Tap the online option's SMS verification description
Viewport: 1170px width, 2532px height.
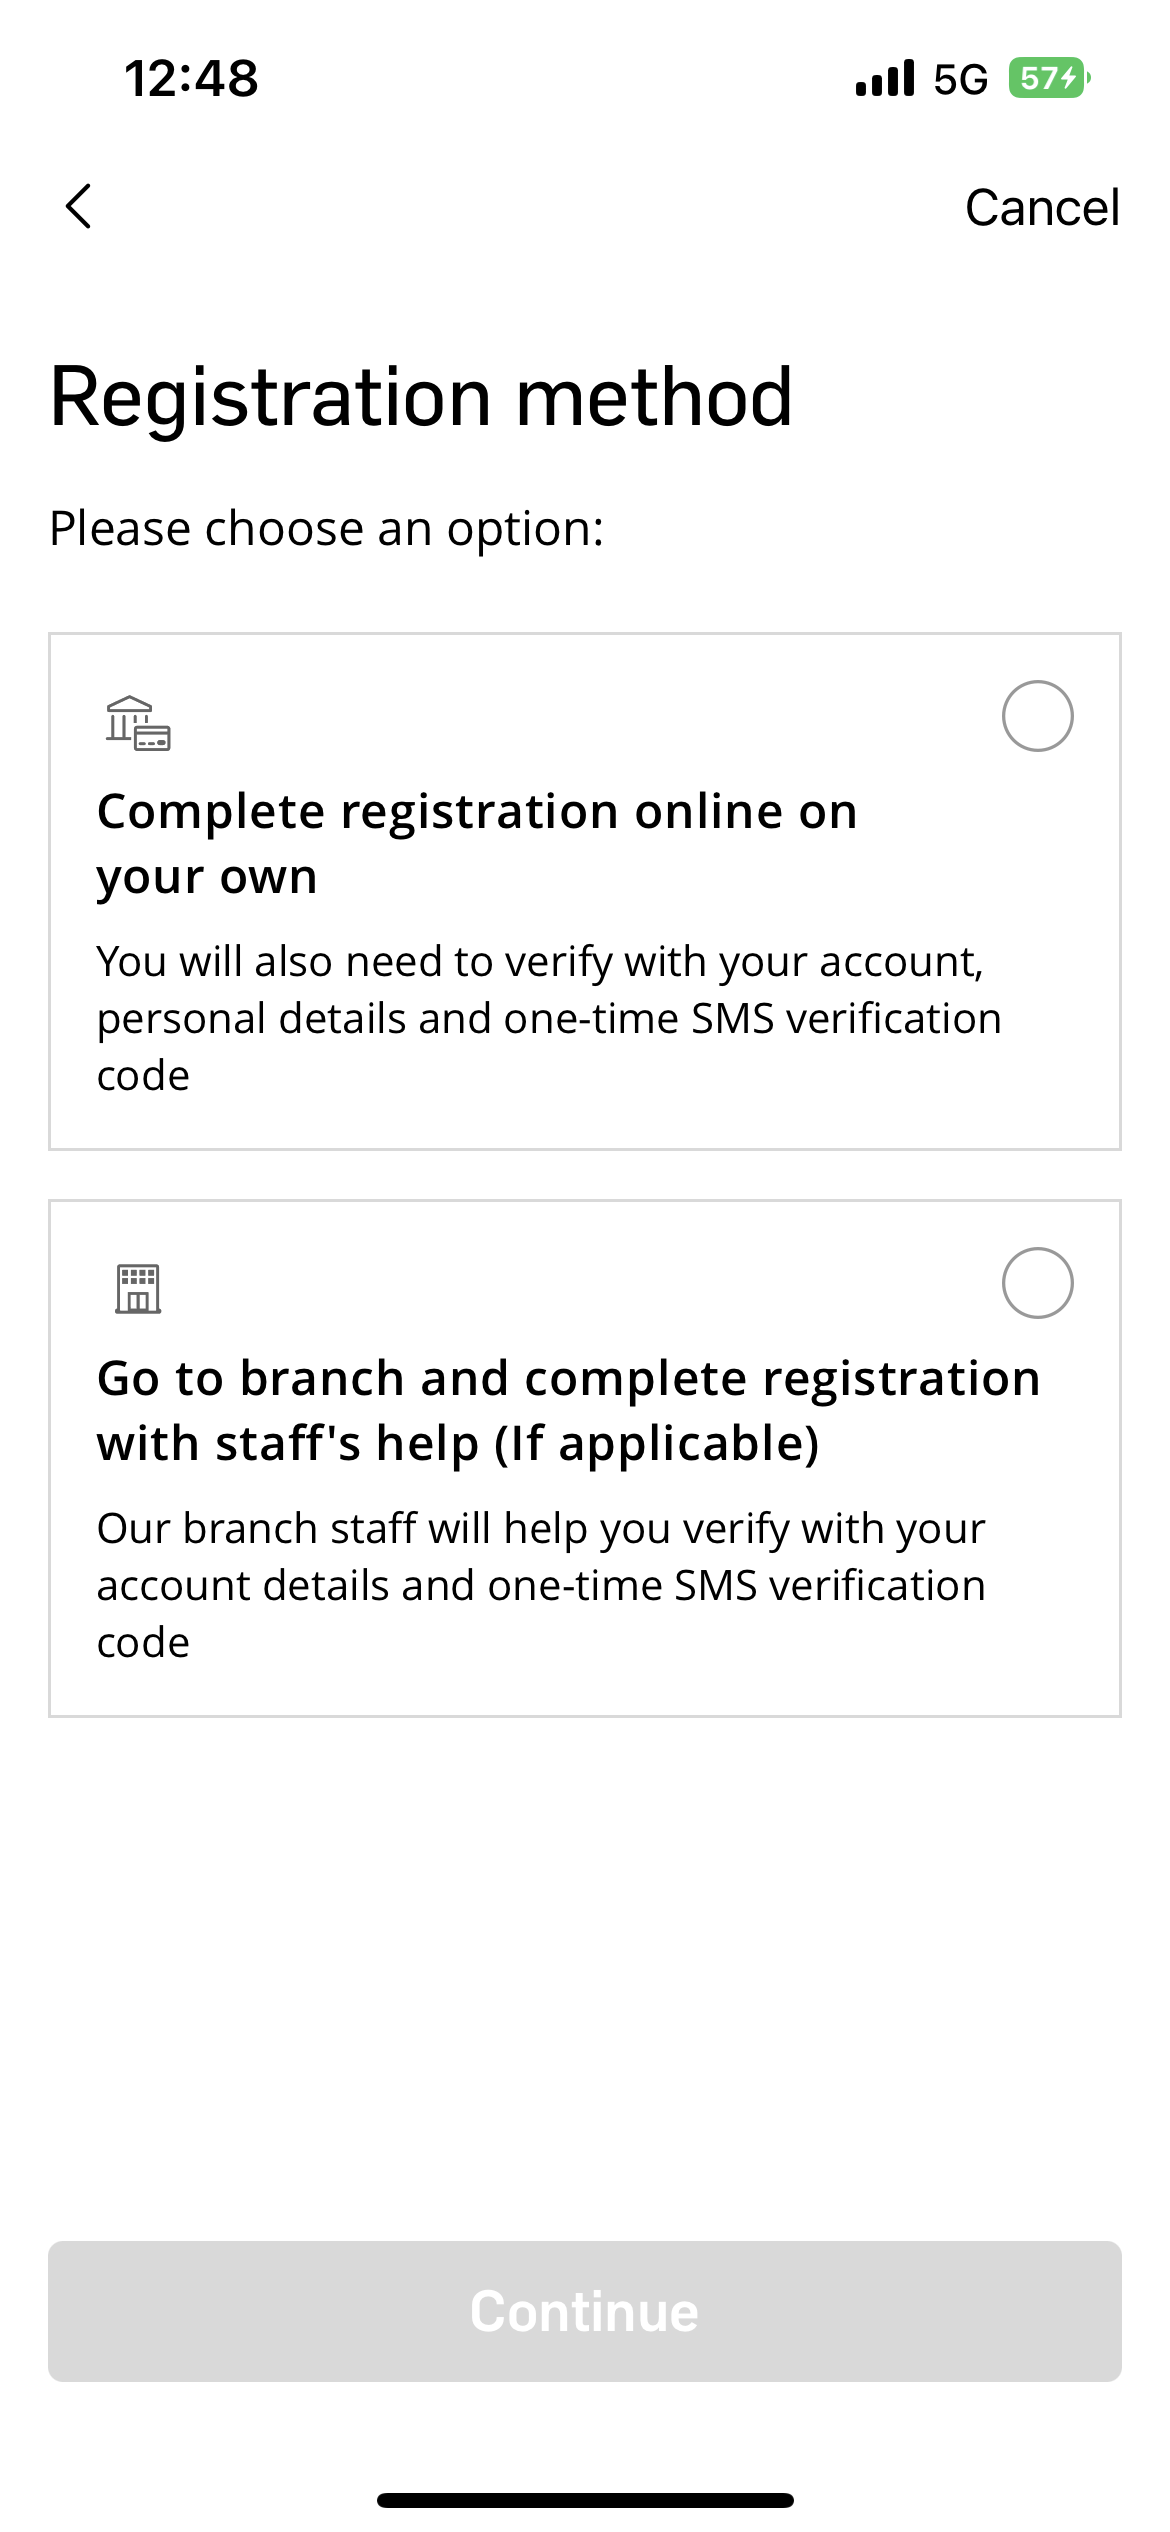point(548,1018)
